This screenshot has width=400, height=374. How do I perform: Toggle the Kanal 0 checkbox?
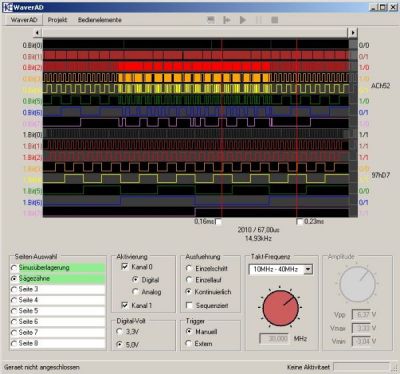tap(125, 267)
